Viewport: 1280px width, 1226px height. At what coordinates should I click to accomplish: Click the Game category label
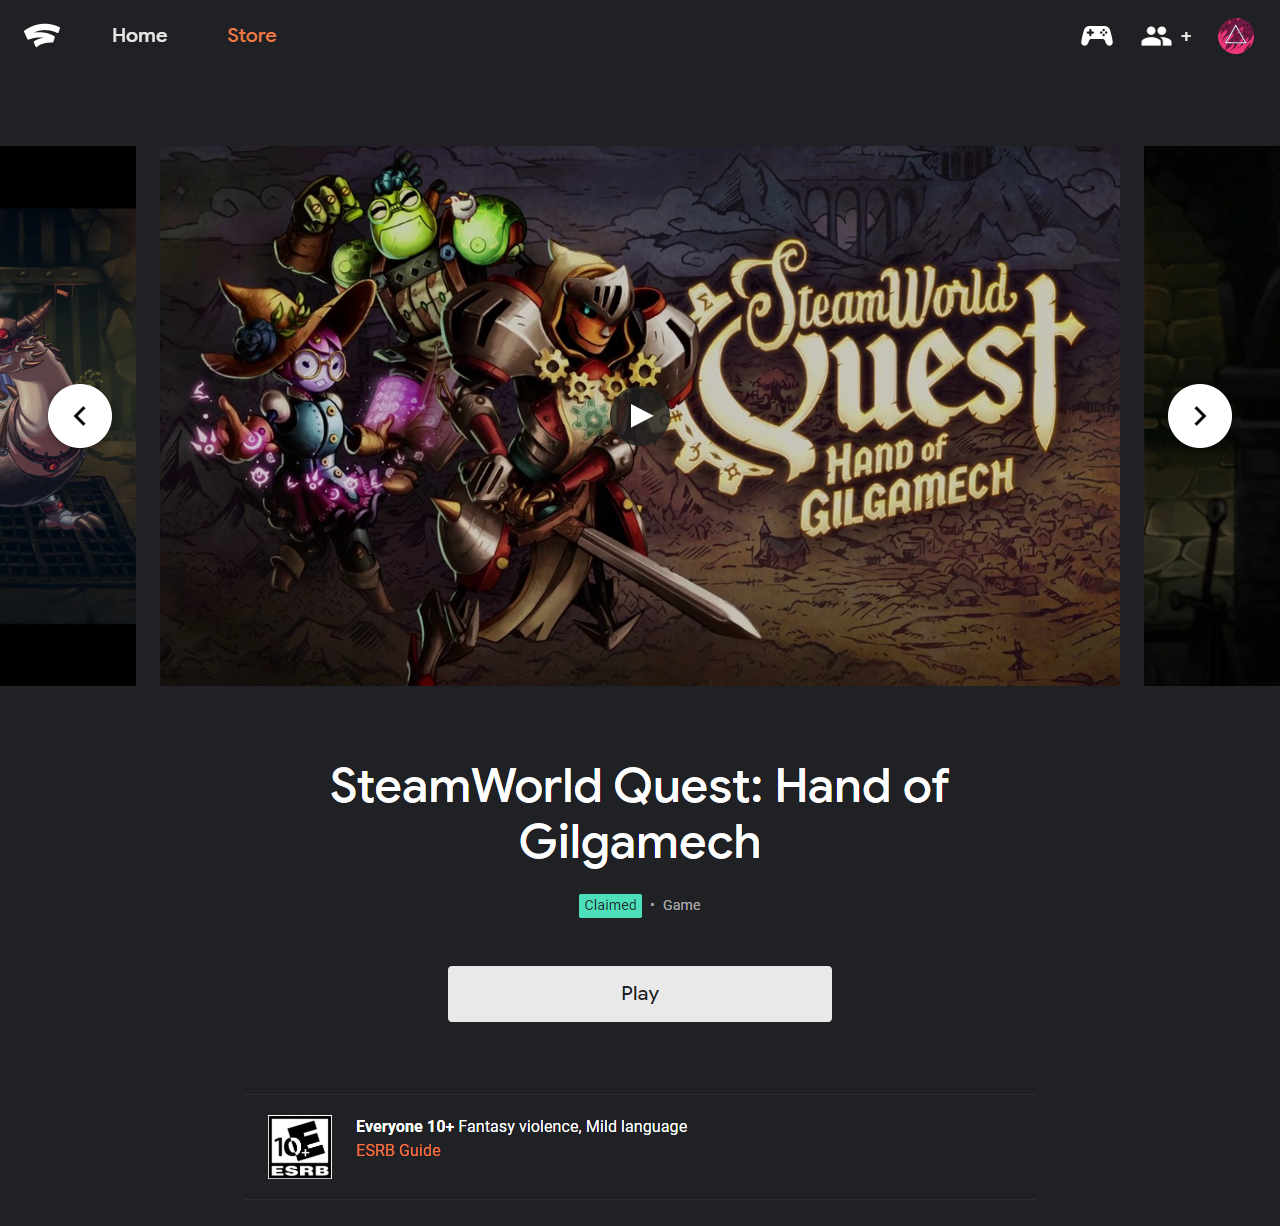click(x=682, y=905)
